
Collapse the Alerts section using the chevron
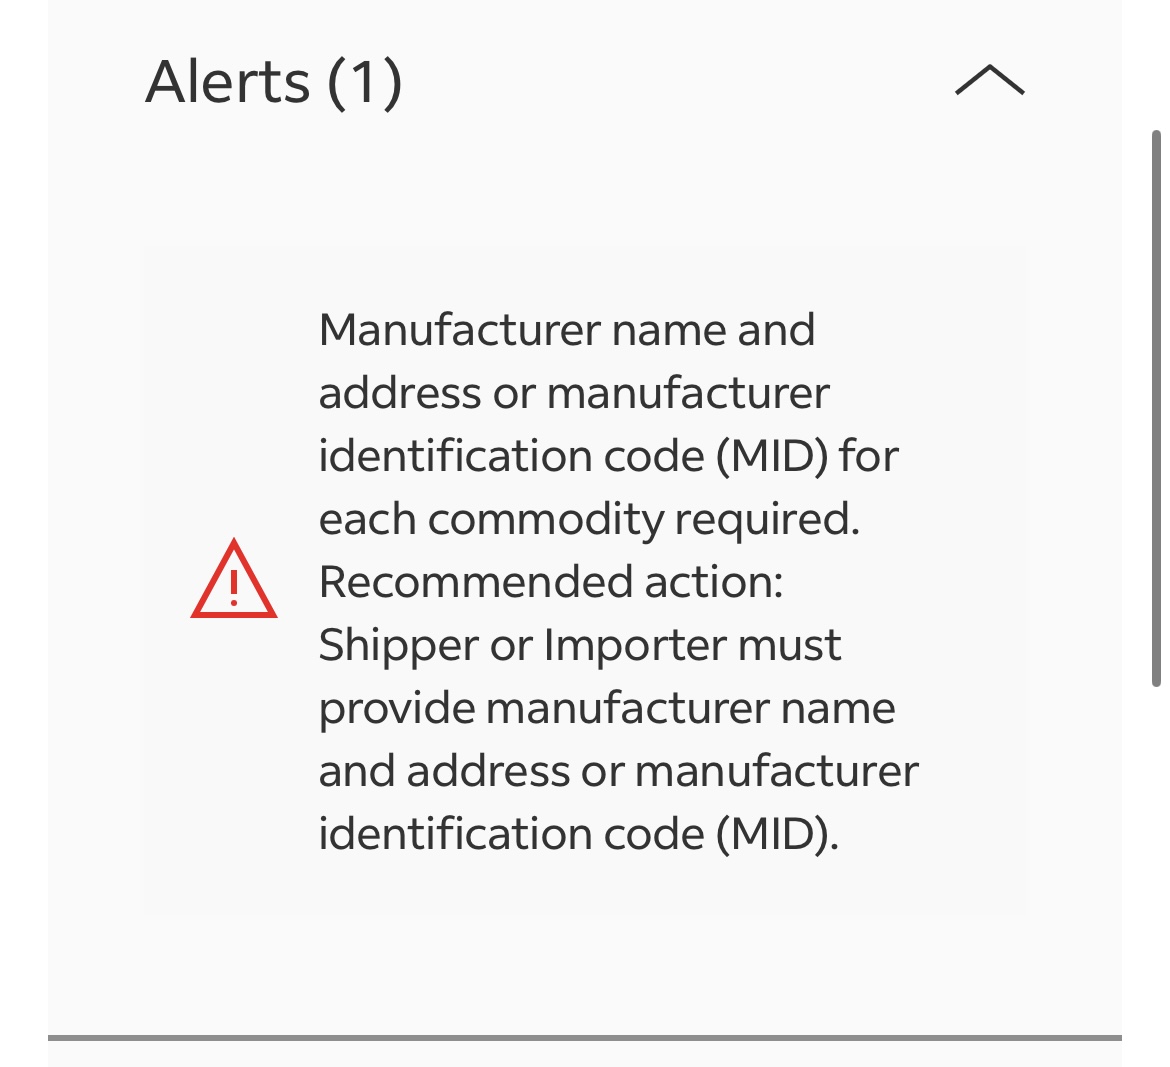click(989, 80)
